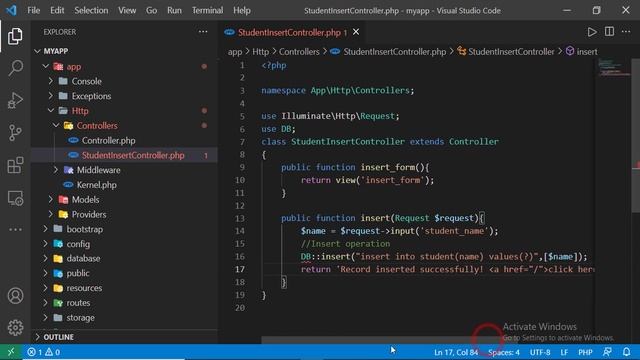The width and height of the screenshot is (640, 360).
Task: Open the Run menu
Action: [174, 10]
